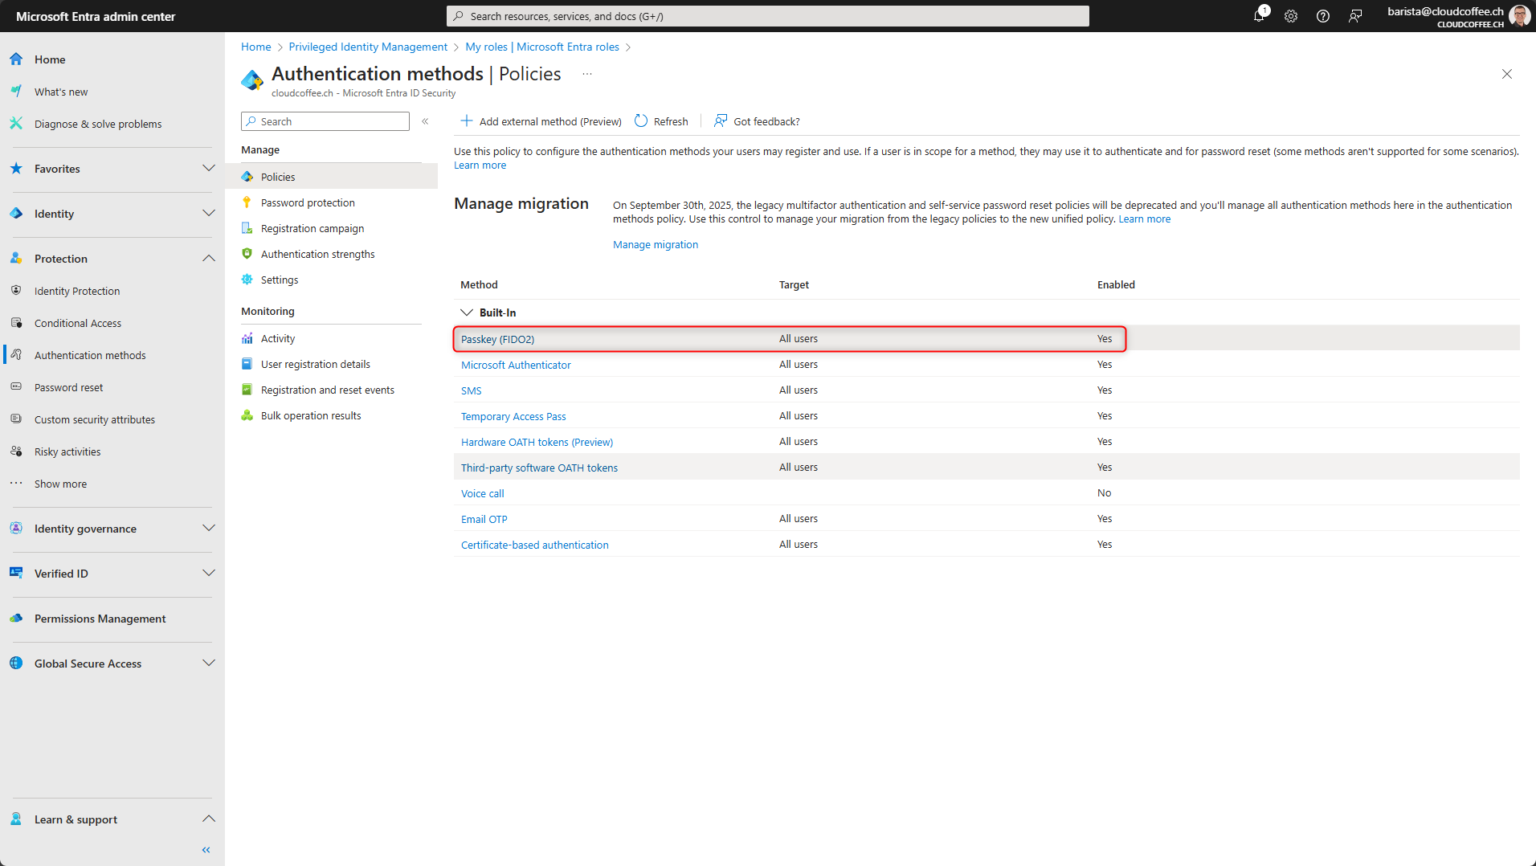
Task: Click the User registration details icon
Action: [247, 364]
